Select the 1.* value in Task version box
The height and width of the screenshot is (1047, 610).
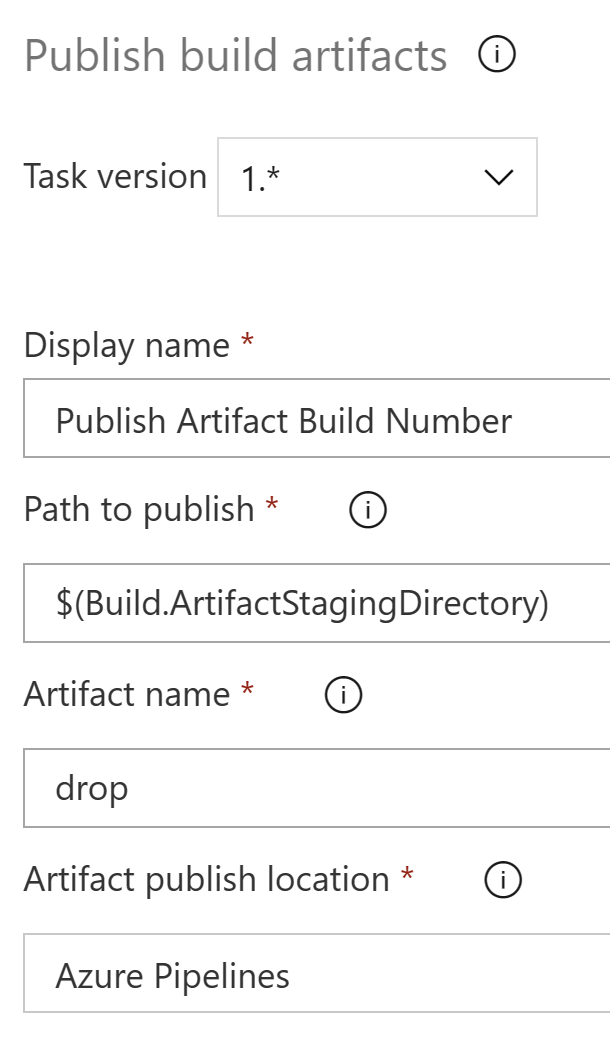pos(260,178)
